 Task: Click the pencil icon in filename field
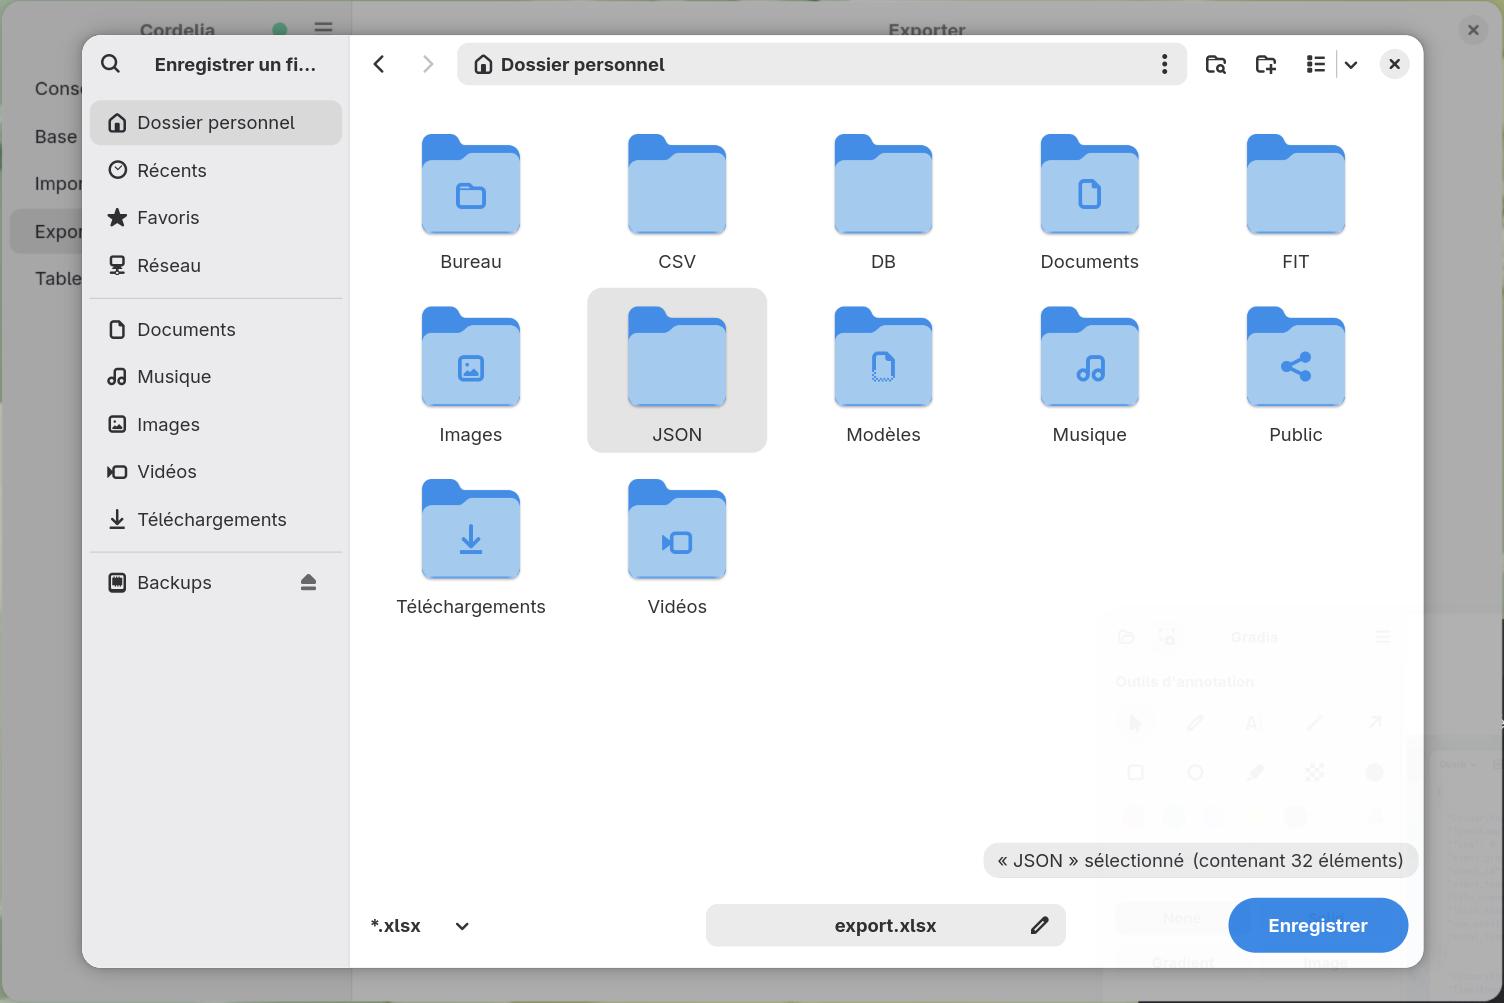tap(1040, 926)
